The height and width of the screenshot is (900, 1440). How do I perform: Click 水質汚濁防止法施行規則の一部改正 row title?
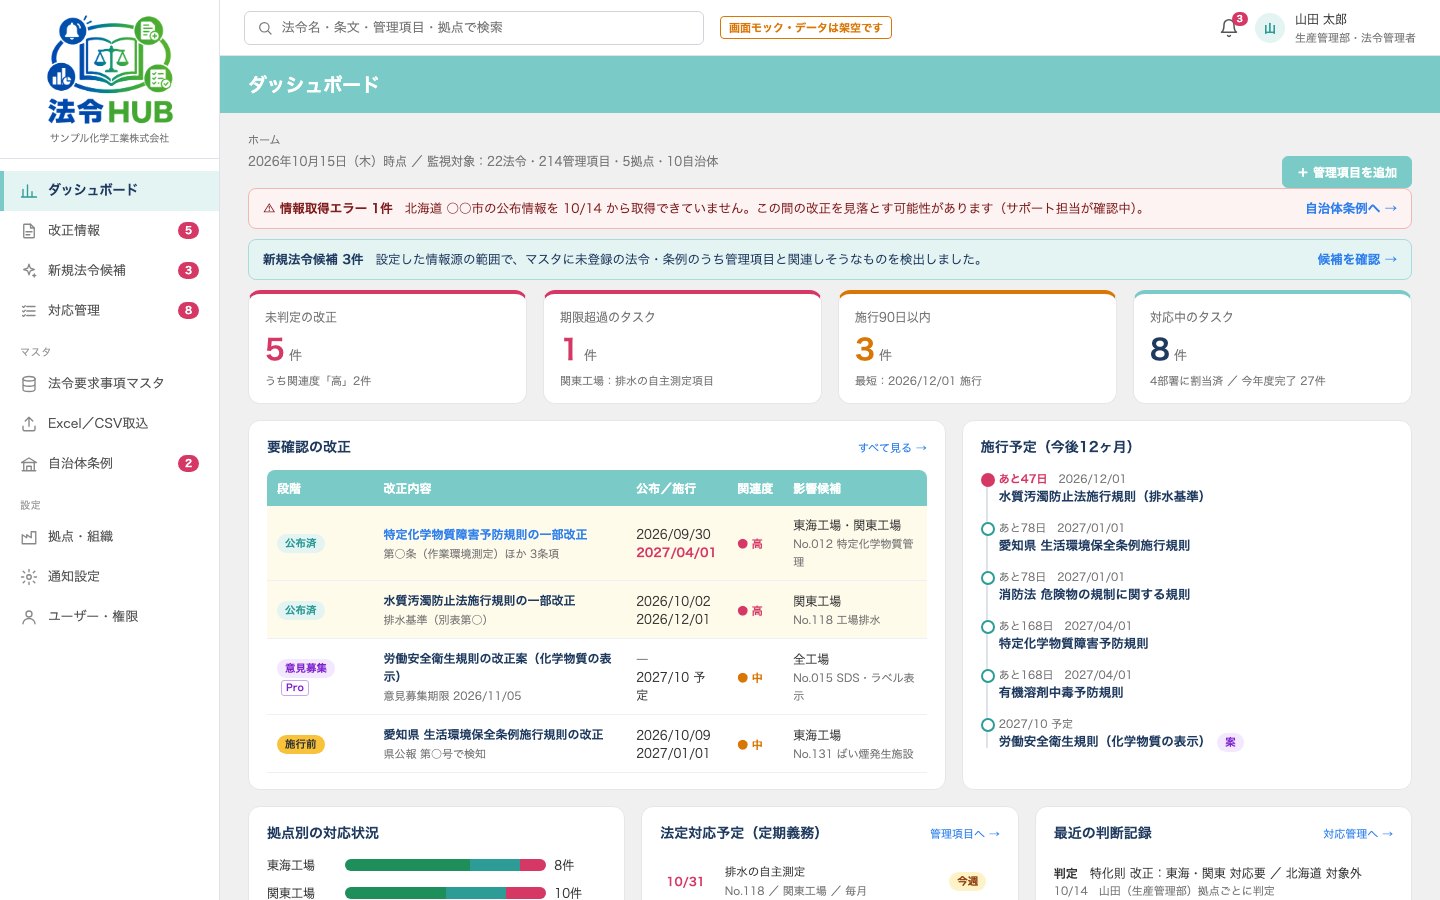[x=479, y=601]
